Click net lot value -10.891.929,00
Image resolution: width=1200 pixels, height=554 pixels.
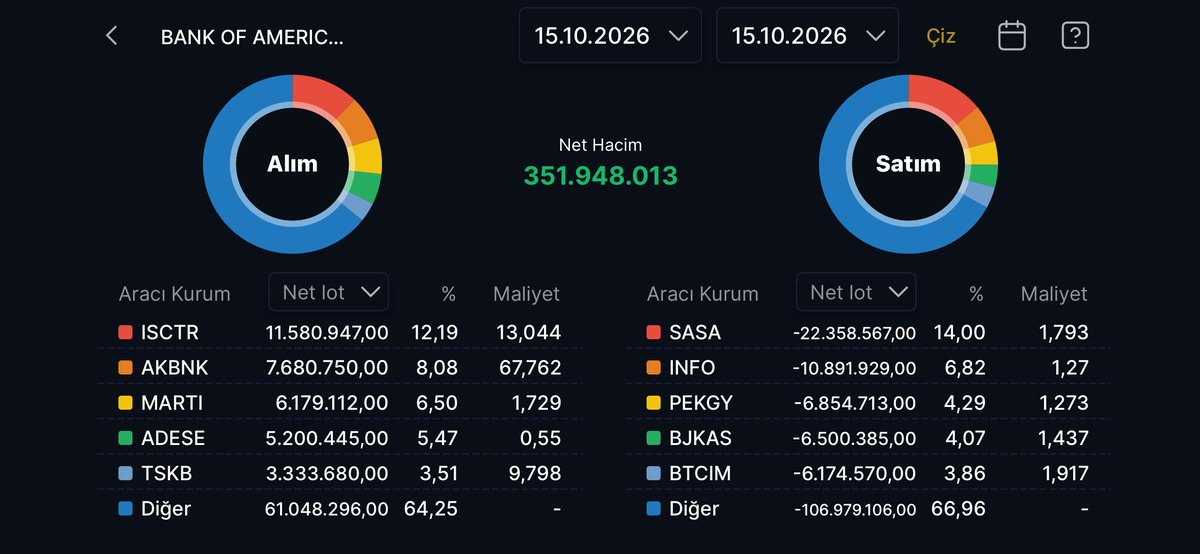click(x=855, y=368)
